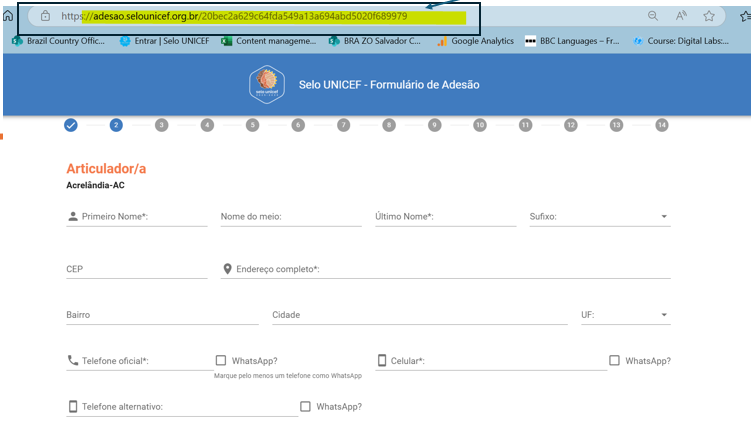Click the 'Articulador/a' heading

106,169
